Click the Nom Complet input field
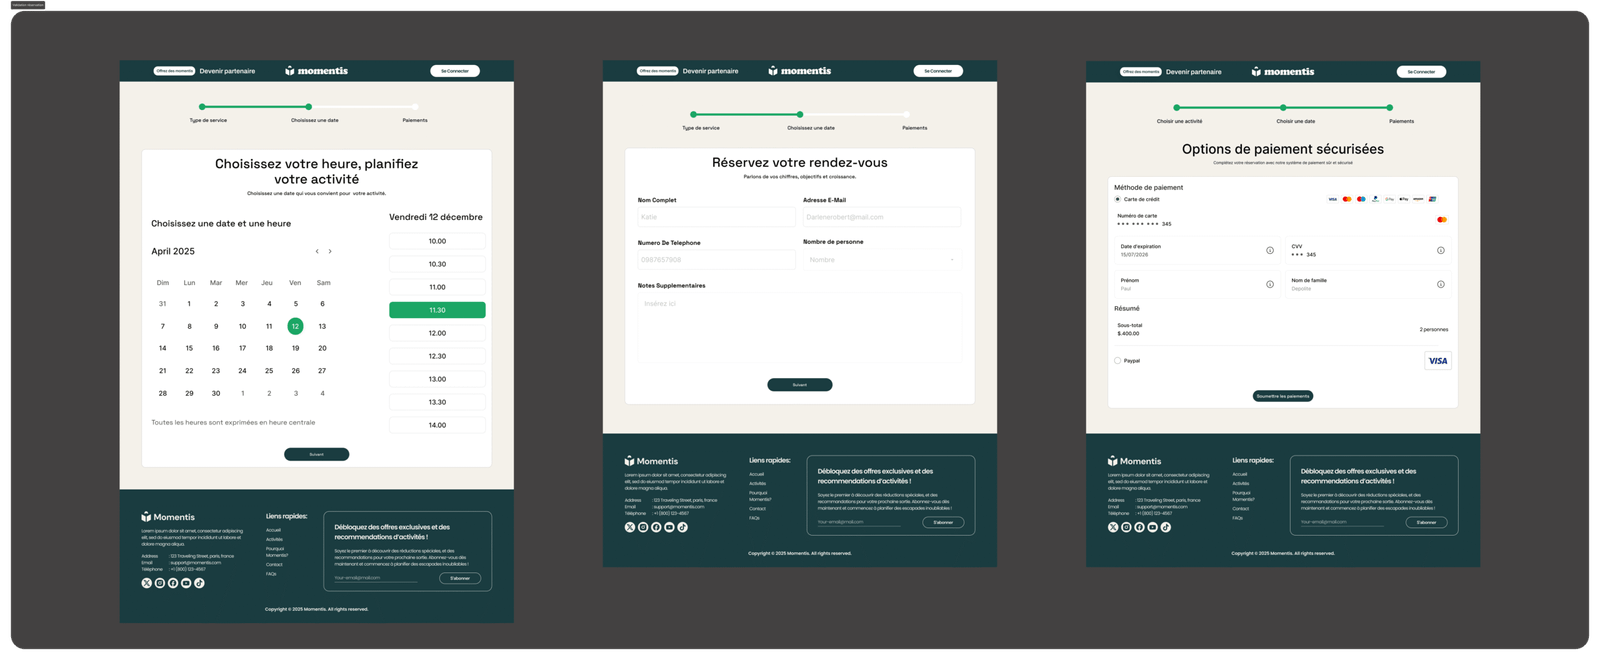The width and height of the screenshot is (1600, 660). click(716, 217)
